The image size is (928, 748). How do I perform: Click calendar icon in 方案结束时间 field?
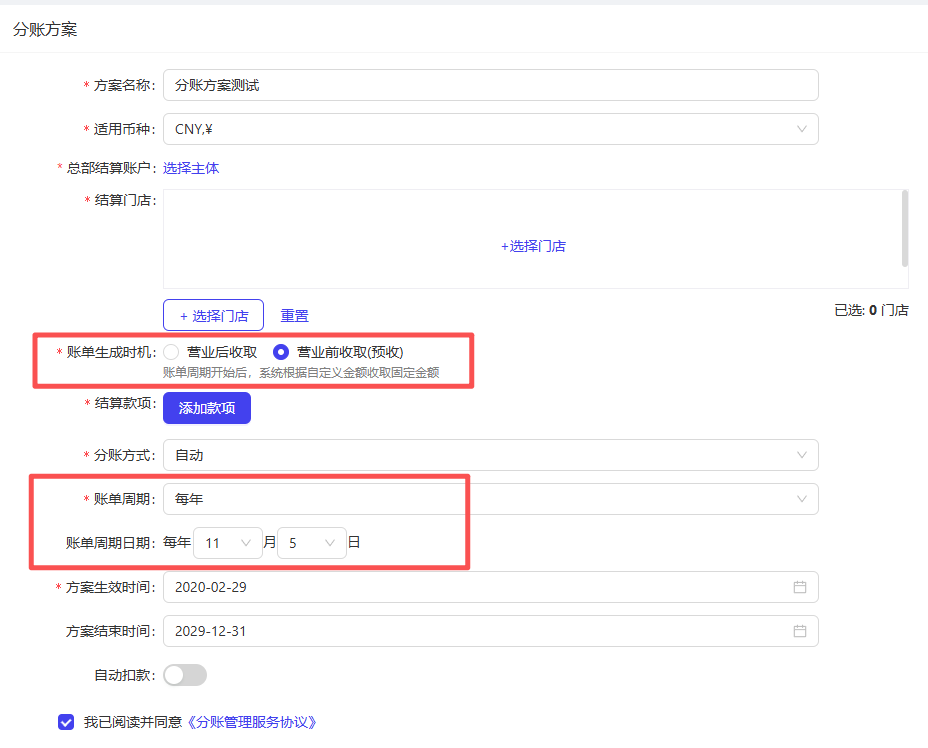pos(799,631)
